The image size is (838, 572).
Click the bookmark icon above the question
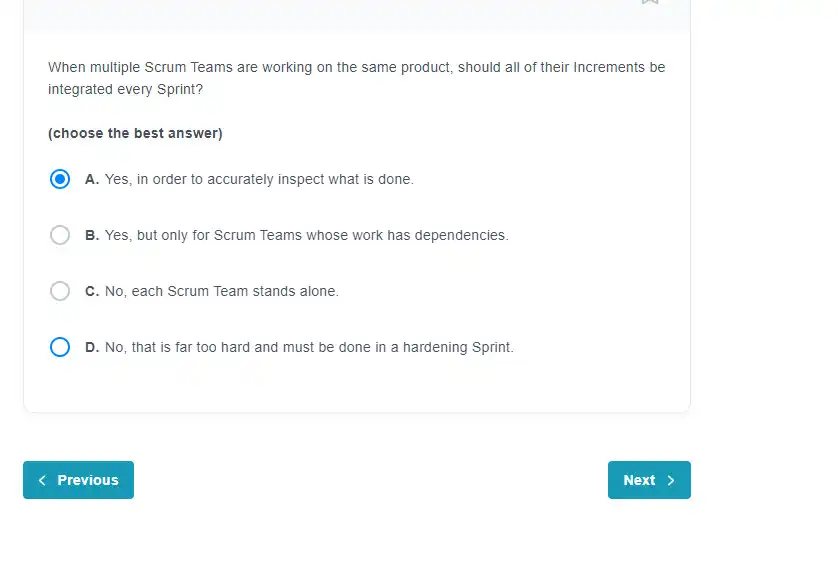click(650, 2)
